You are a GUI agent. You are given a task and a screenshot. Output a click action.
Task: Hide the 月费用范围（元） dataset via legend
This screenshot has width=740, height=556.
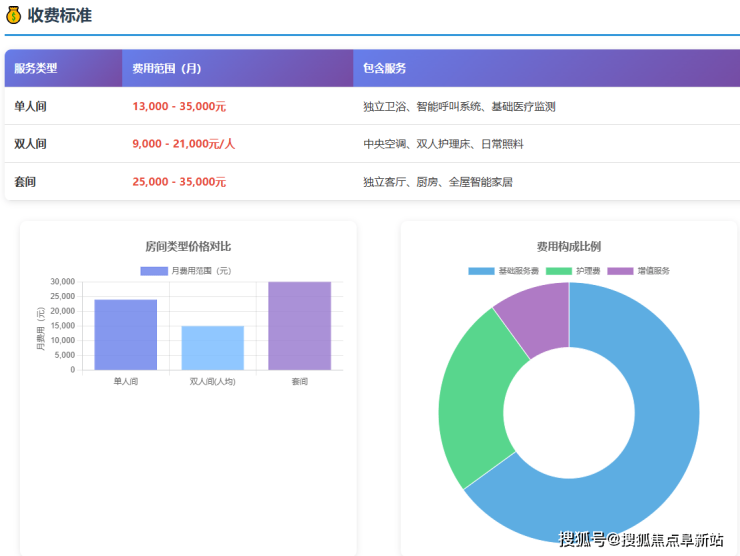click(186, 271)
